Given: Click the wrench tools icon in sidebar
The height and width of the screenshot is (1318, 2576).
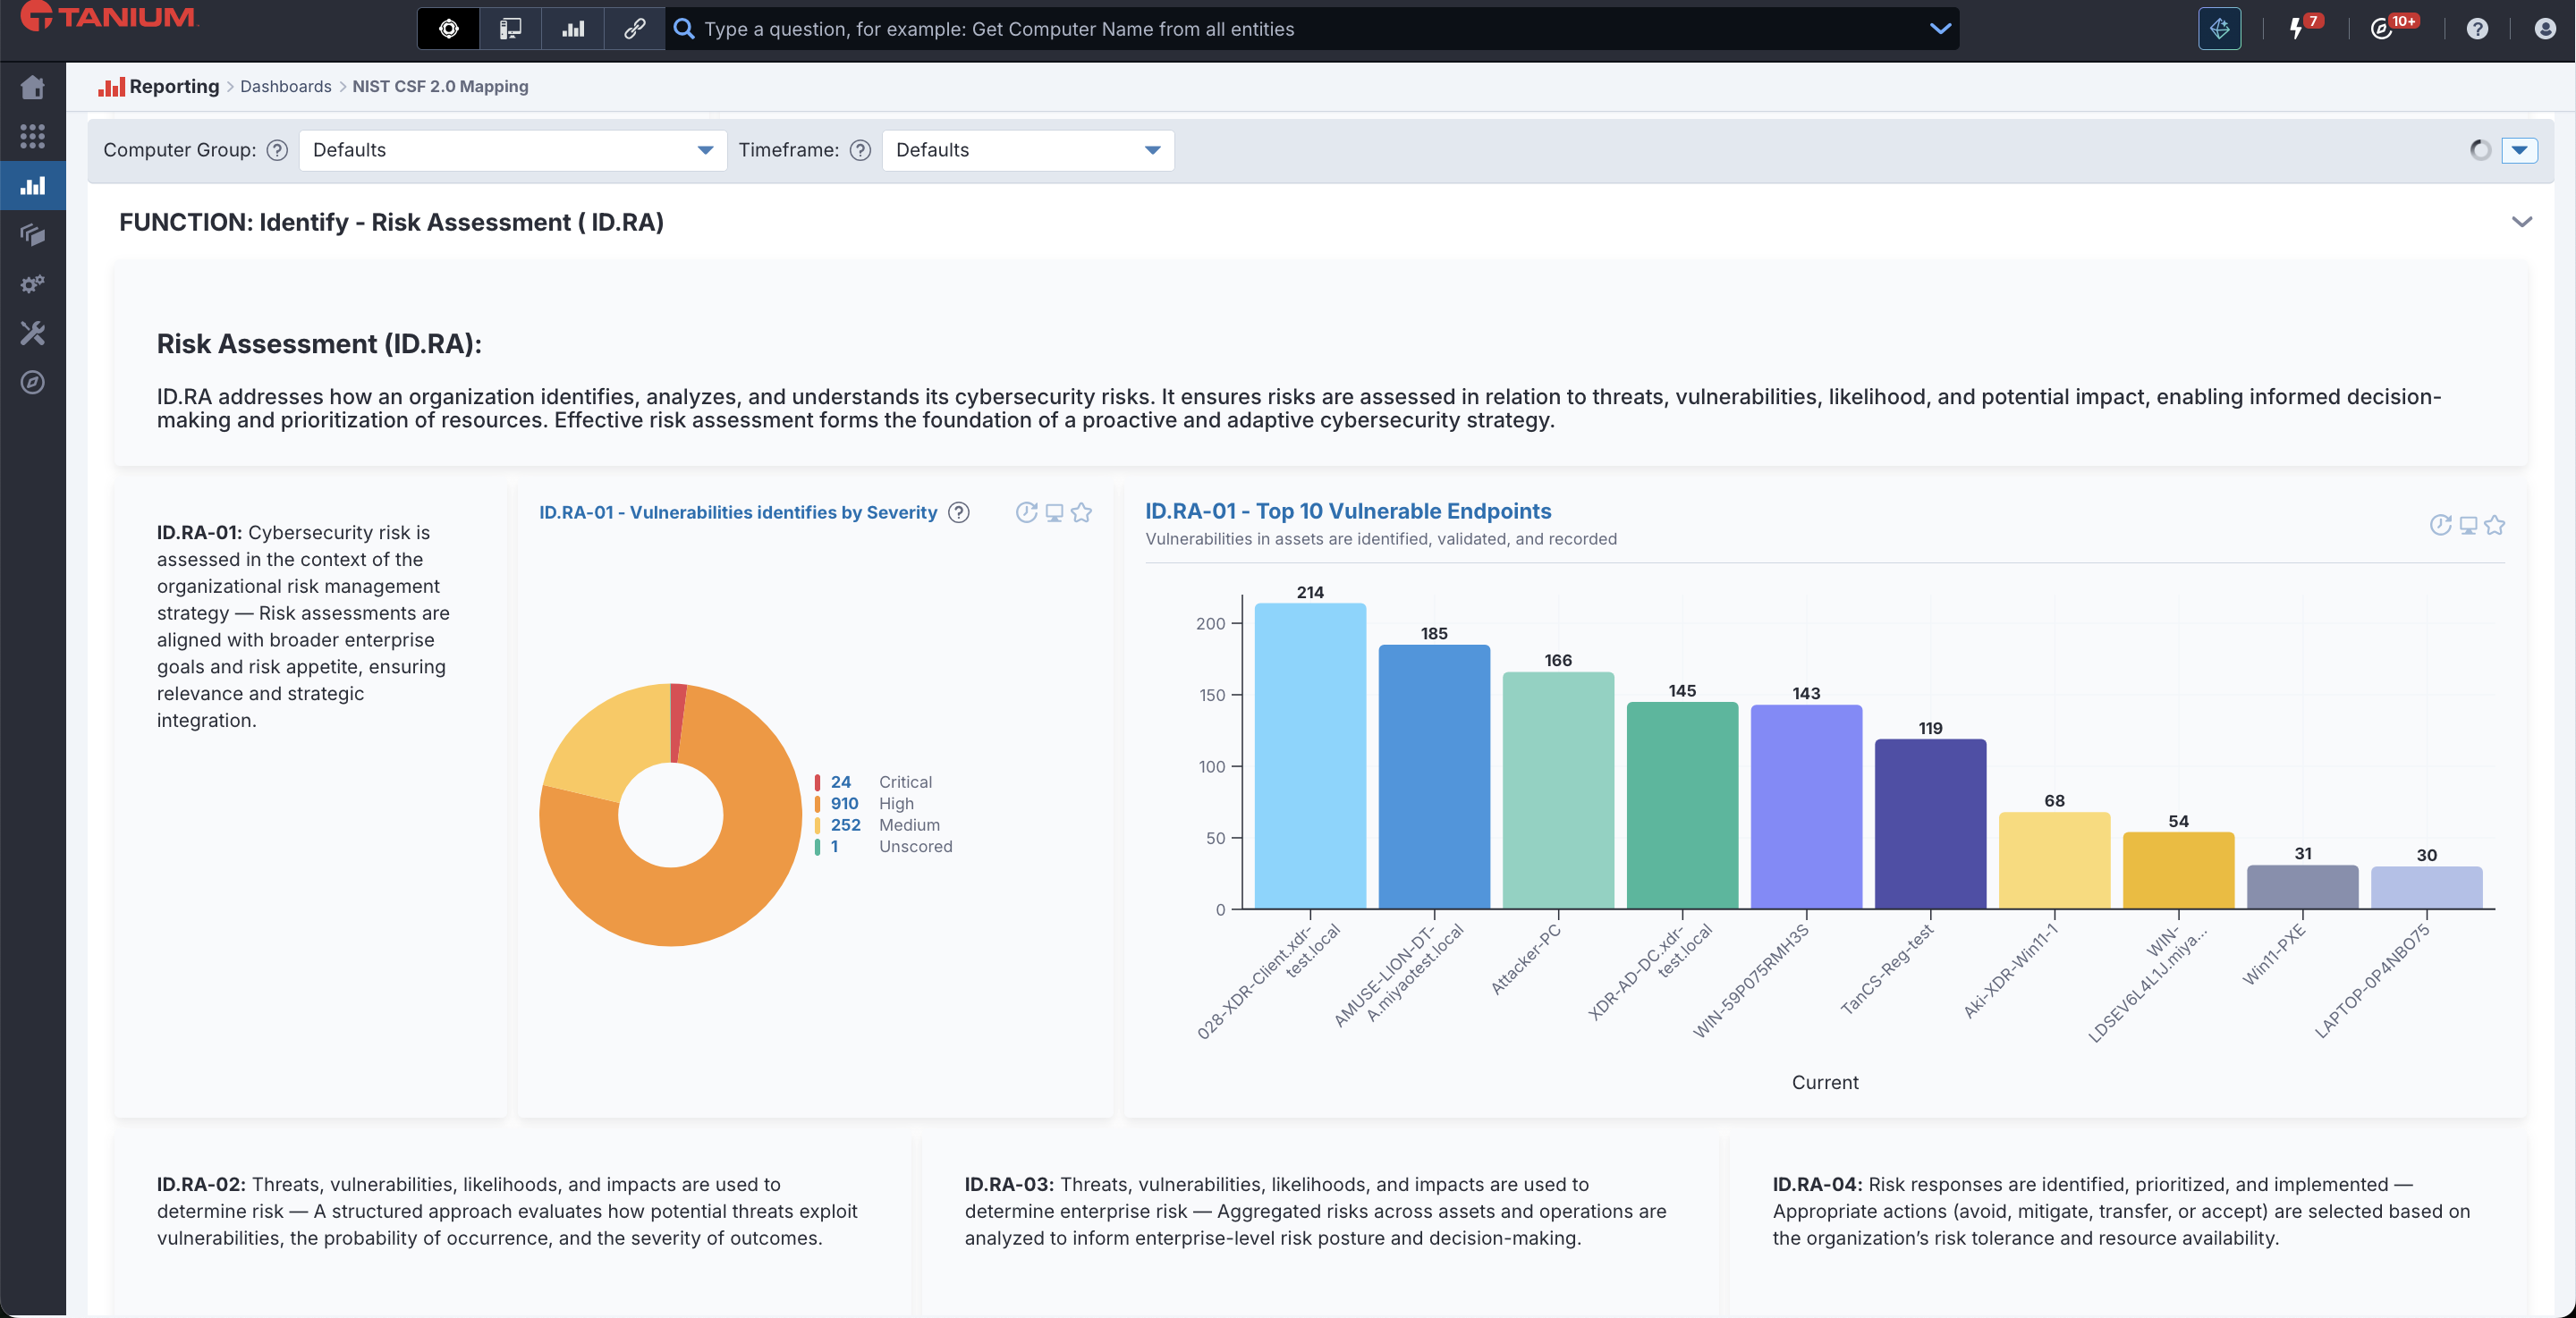Looking at the screenshot, I should pyautogui.click(x=32, y=333).
